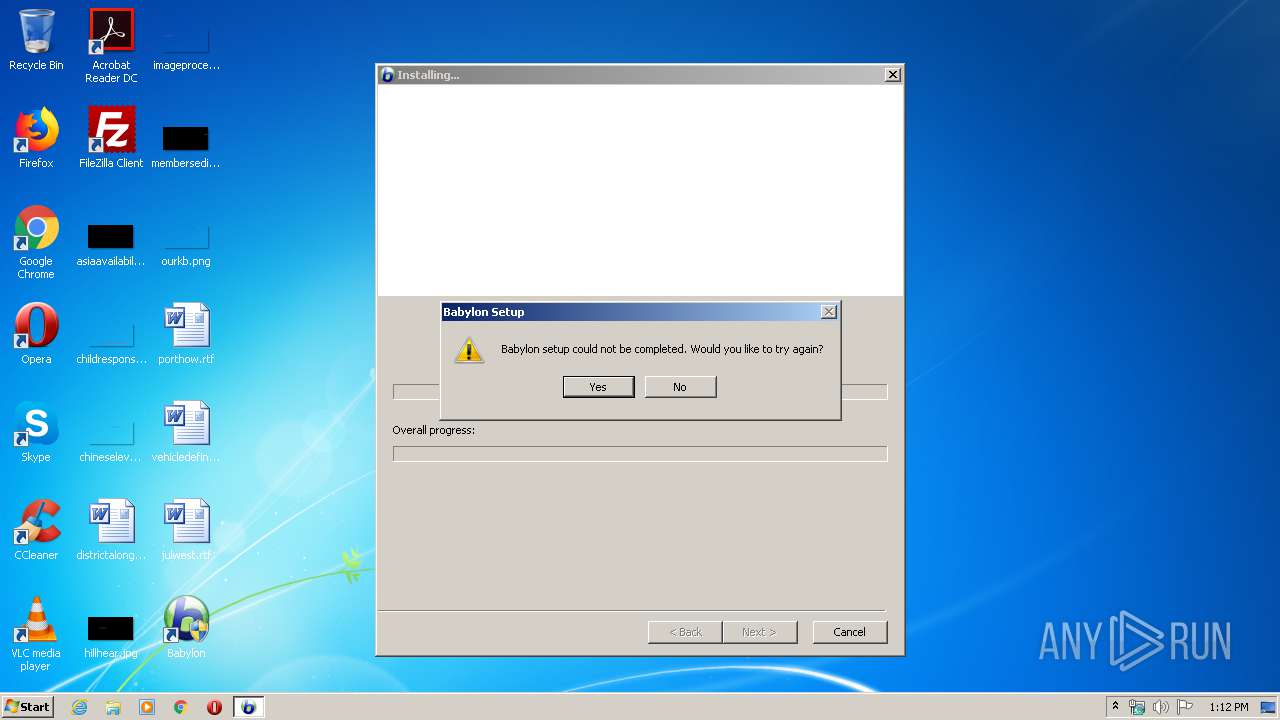Select Firefox desktop shortcut
This screenshot has height=720, width=1280.
tap(36, 138)
